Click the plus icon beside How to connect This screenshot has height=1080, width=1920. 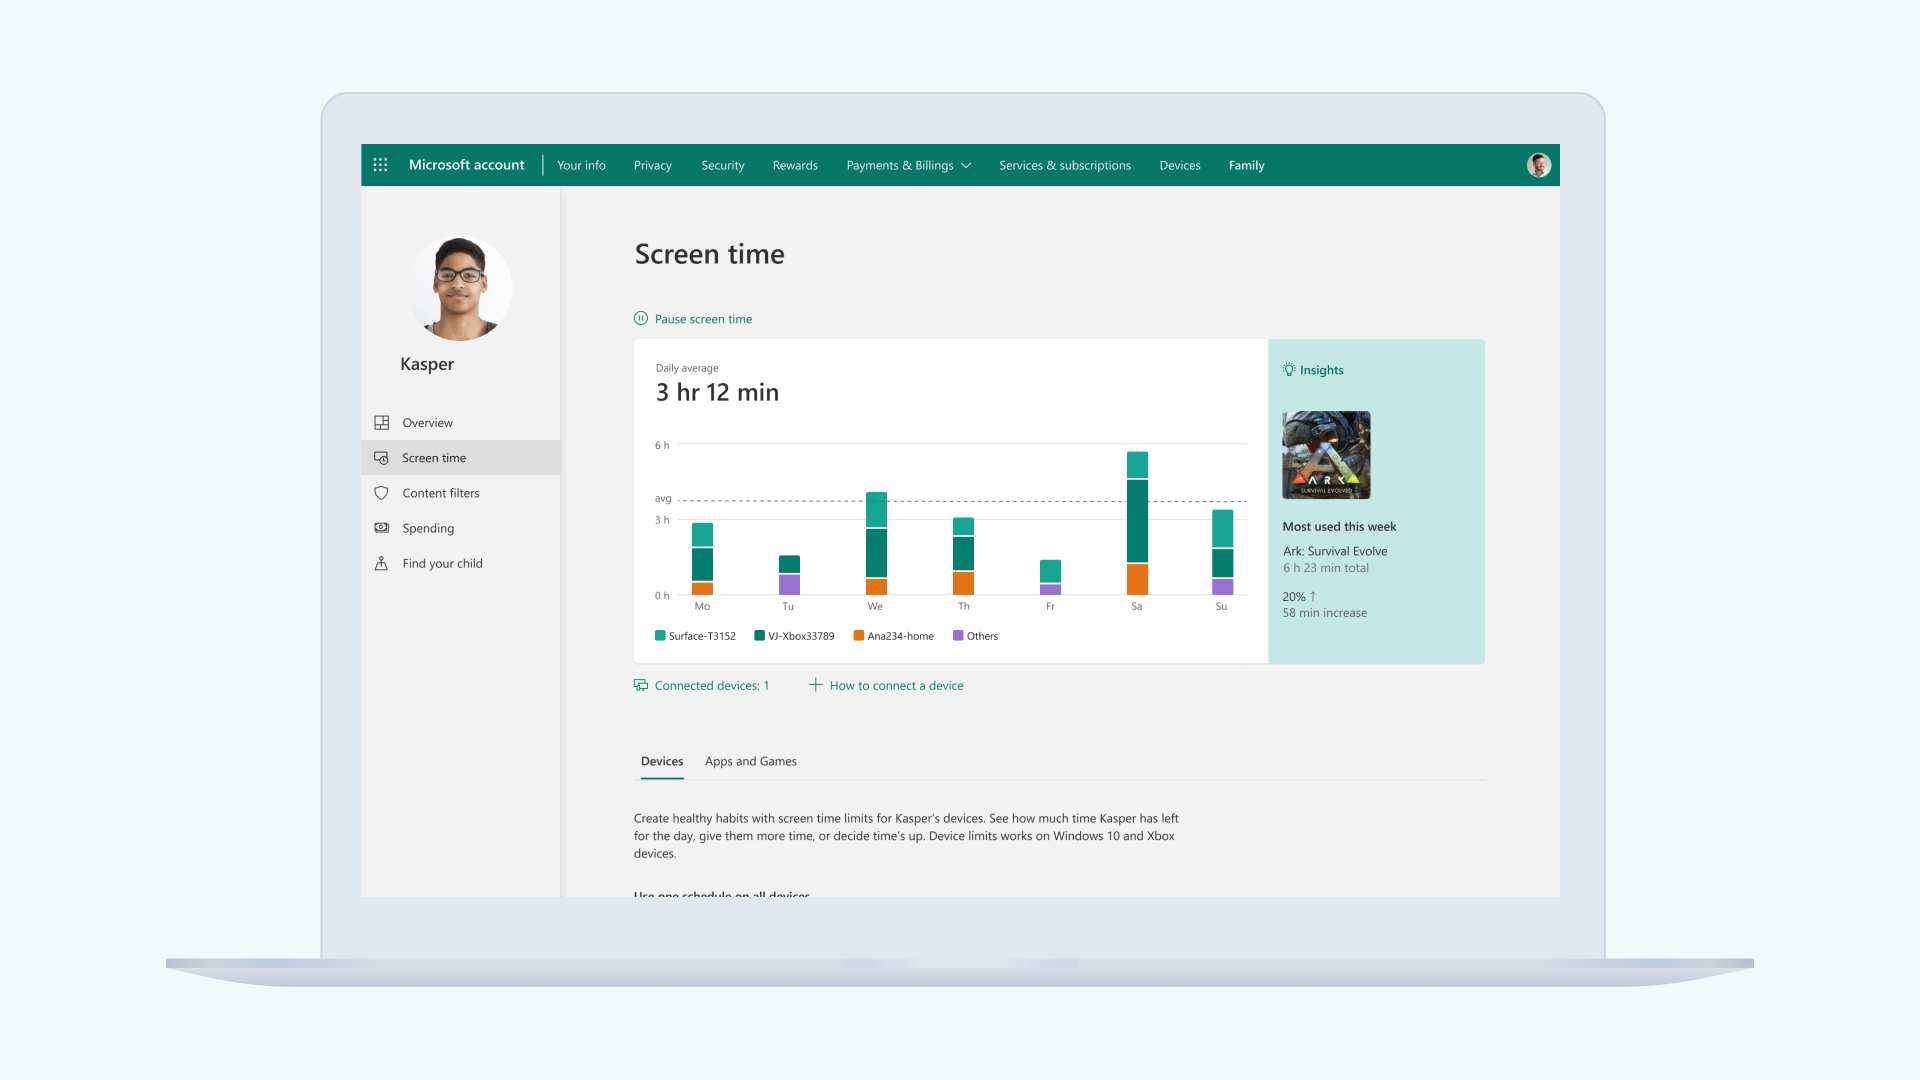[x=815, y=685]
